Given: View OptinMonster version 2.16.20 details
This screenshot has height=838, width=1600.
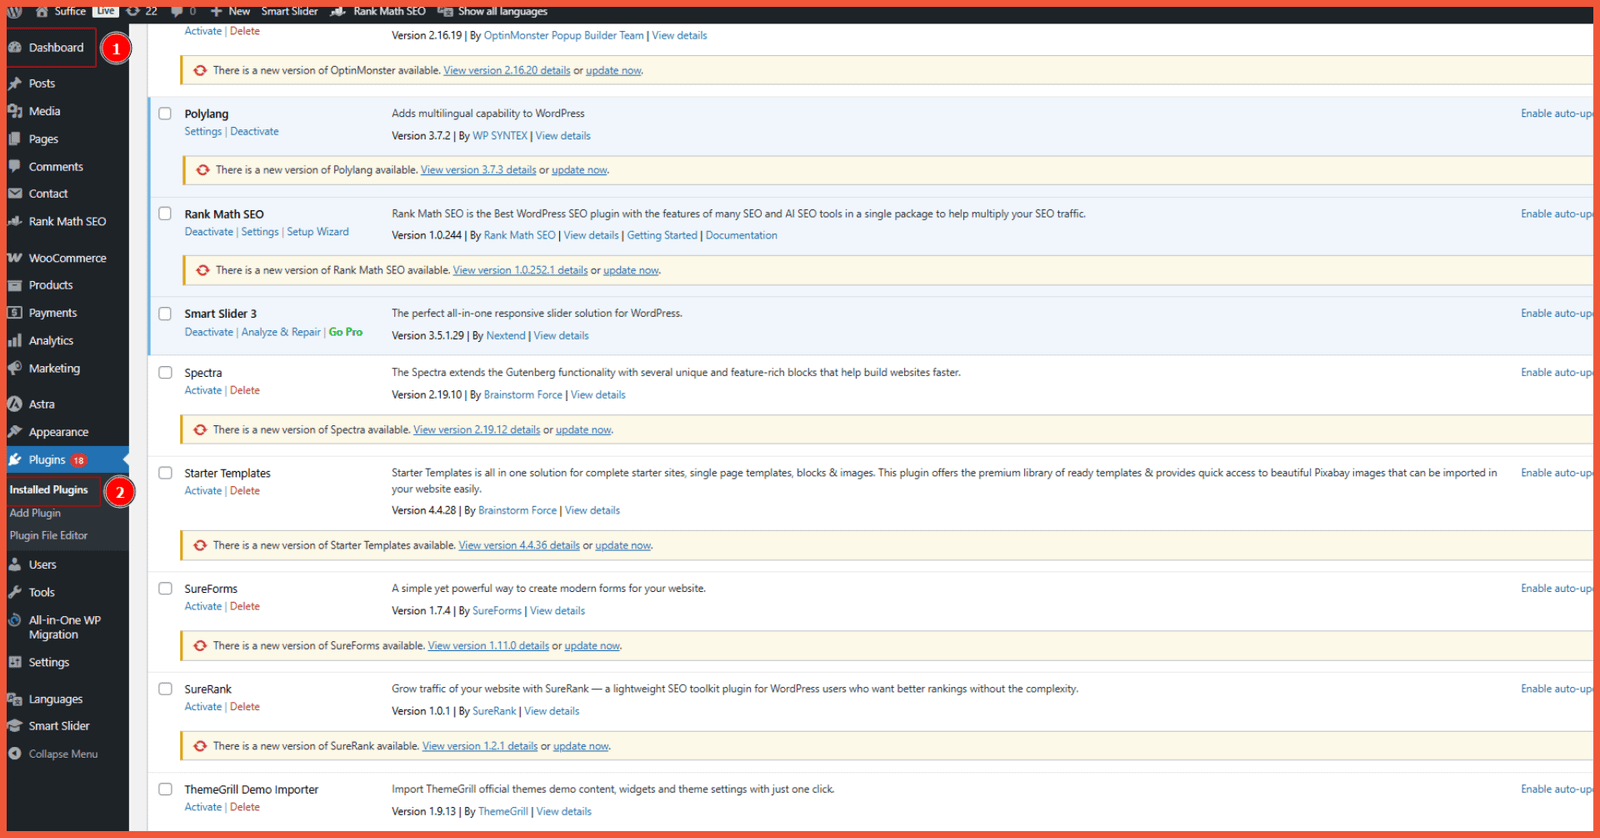Looking at the screenshot, I should pyautogui.click(x=507, y=71).
